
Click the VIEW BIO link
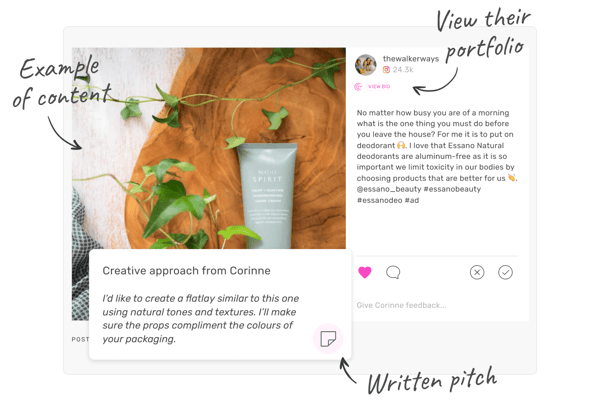379,87
